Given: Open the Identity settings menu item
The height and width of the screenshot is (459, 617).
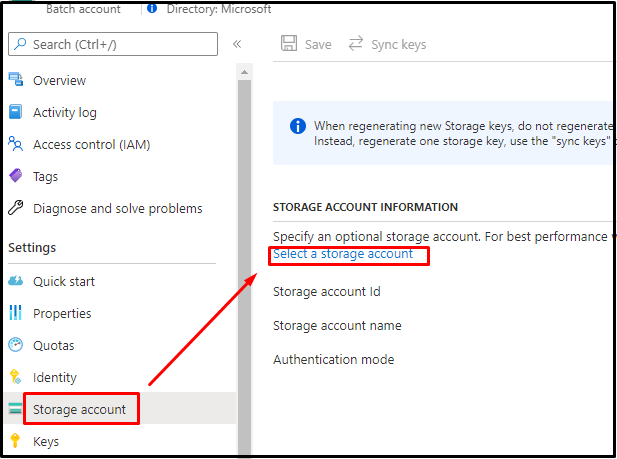Looking at the screenshot, I should [x=55, y=377].
